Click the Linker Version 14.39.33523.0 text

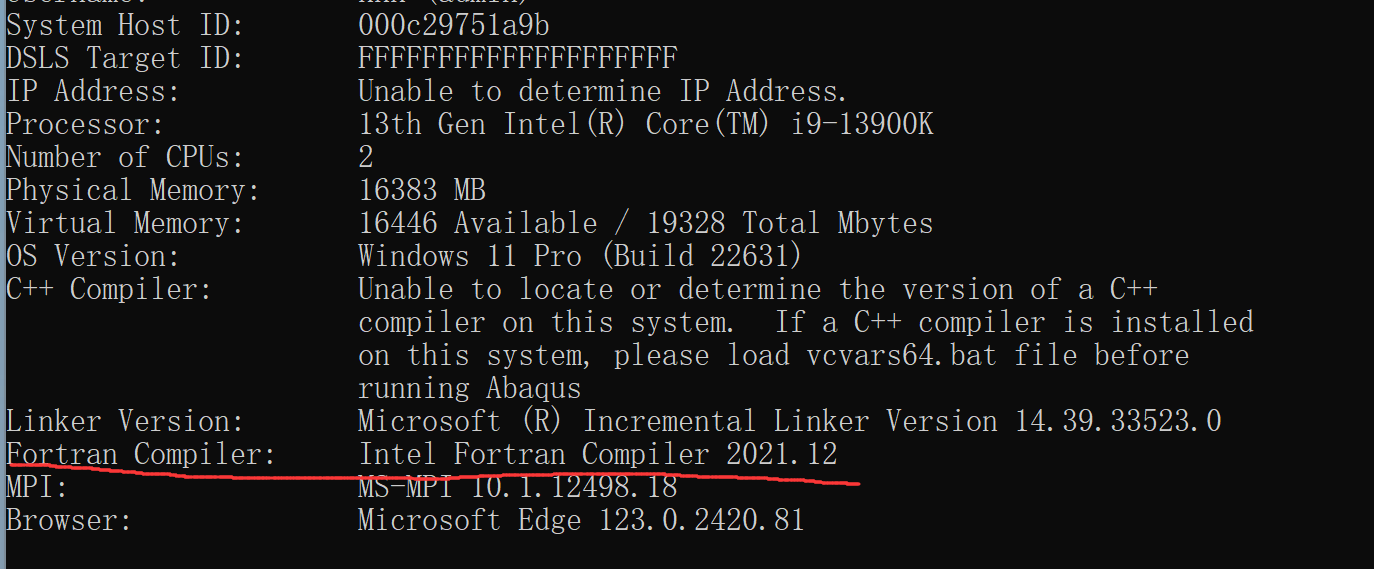tap(789, 421)
